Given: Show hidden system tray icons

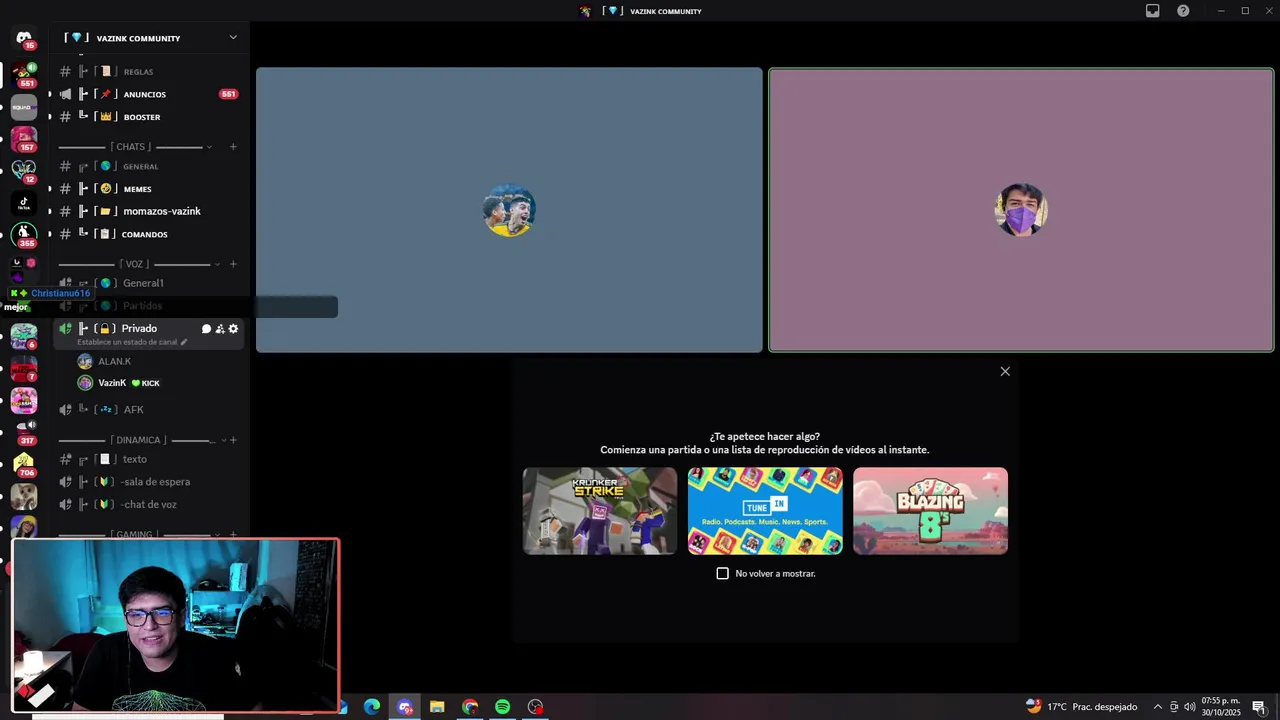Looking at the screenshot, I should coord(1158,707).
